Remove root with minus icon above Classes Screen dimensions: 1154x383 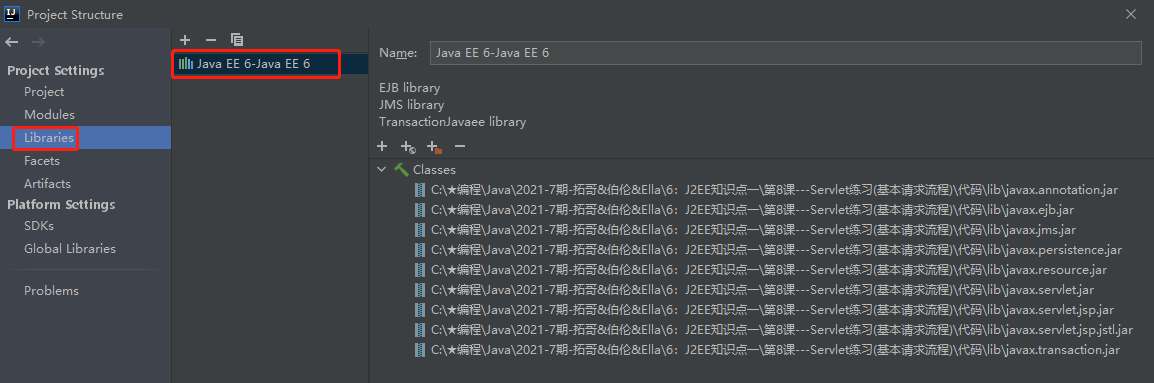click(x=460, y=147)
